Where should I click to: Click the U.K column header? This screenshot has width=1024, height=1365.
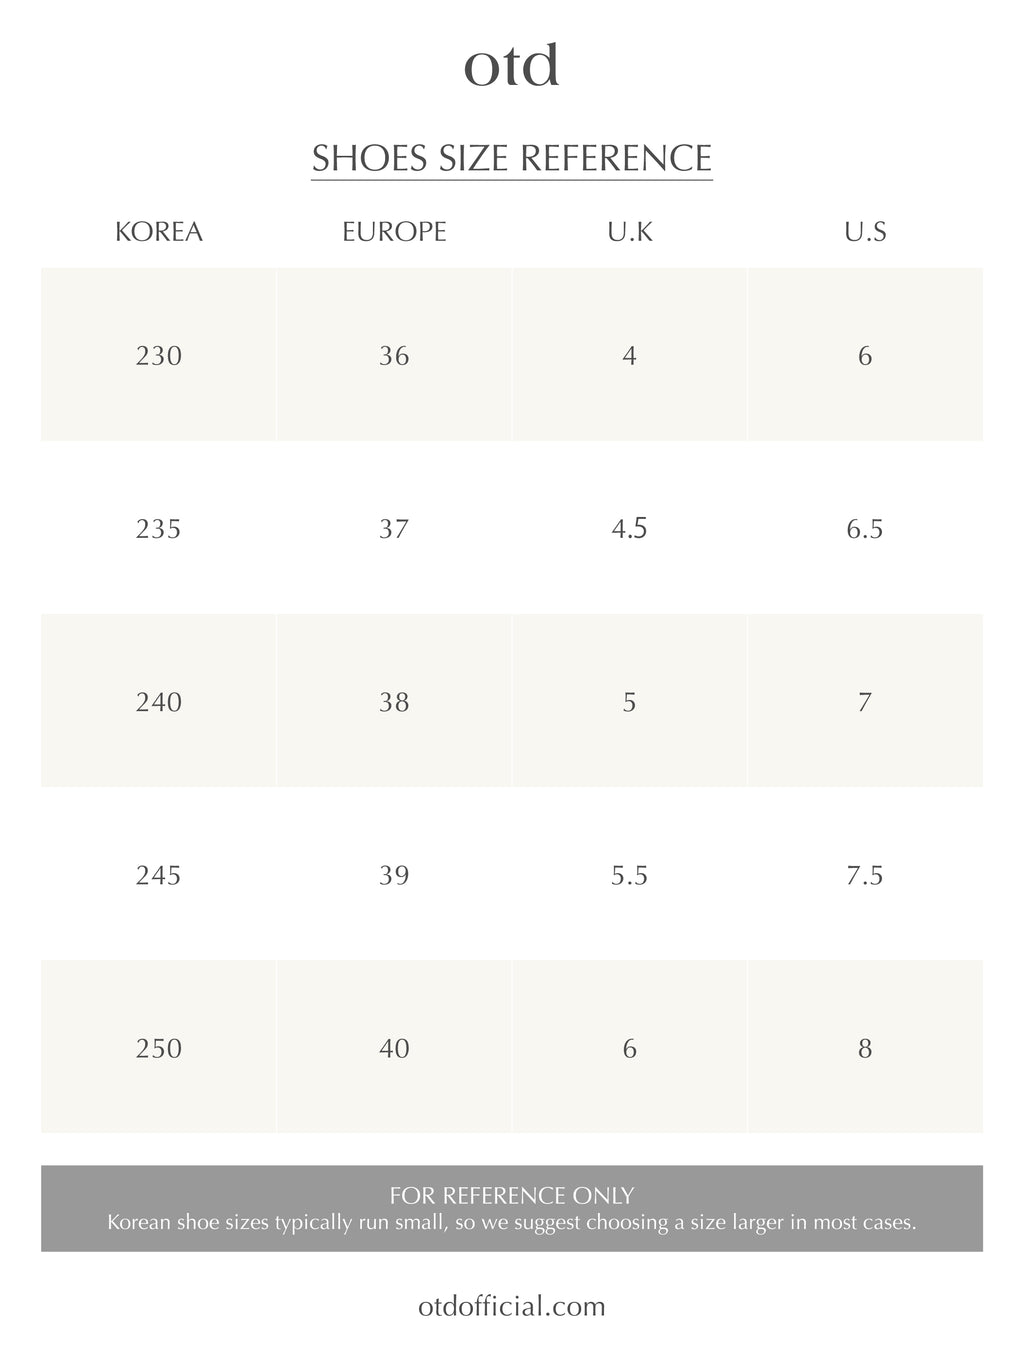[x=629, y=232]
